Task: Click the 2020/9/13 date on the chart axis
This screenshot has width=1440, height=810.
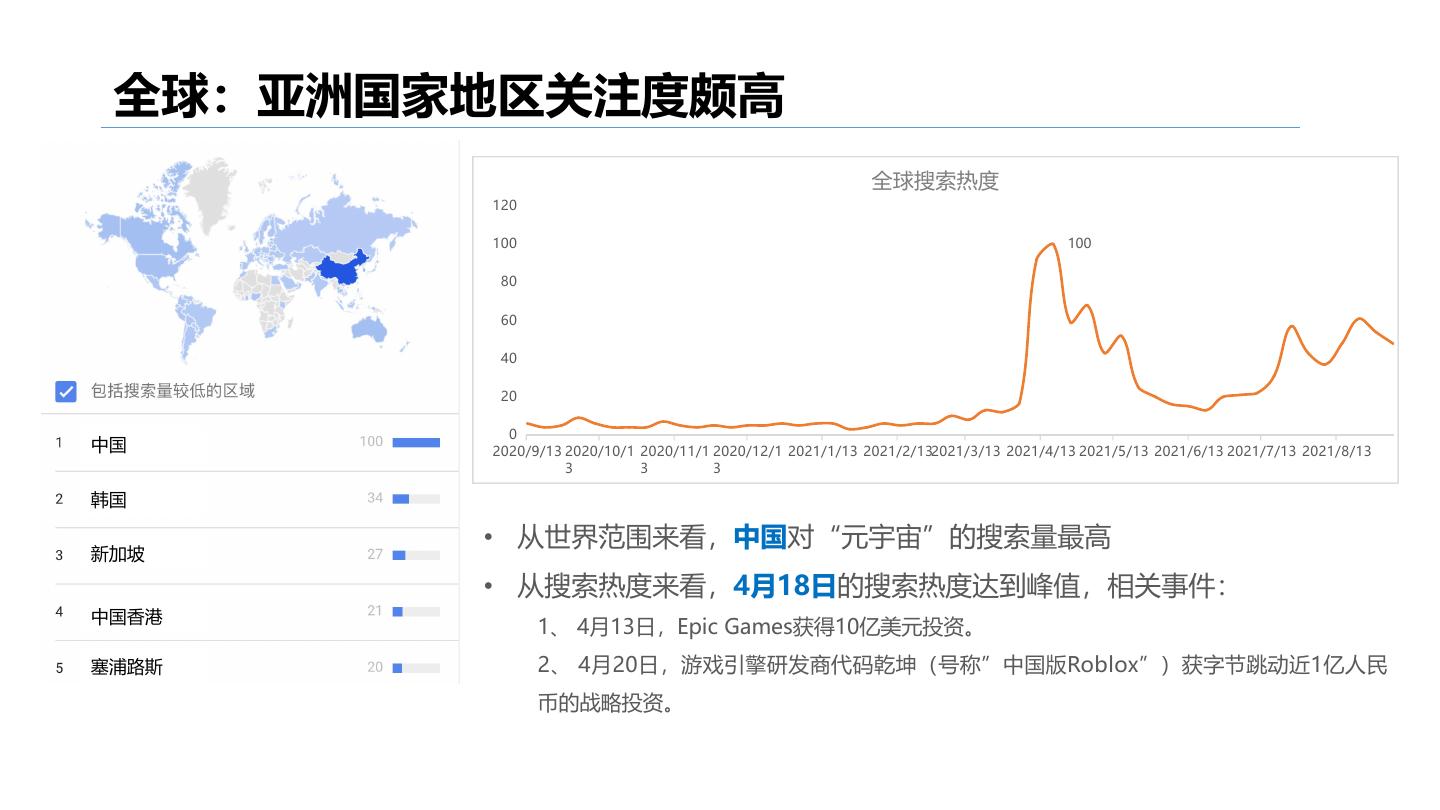Action: [526, 451]
